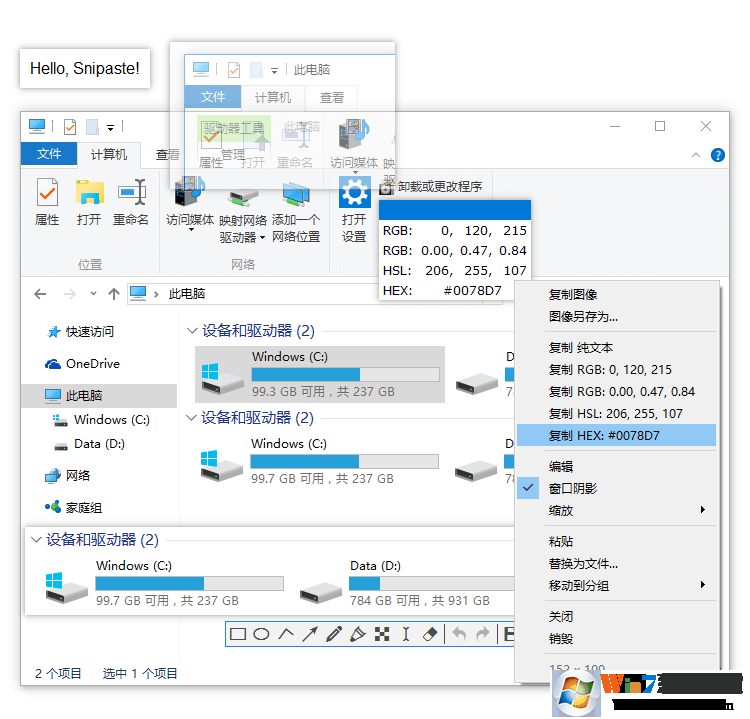
Task: Choose 复制 HSL: 206, 255, 107
Action: point(616,413)
